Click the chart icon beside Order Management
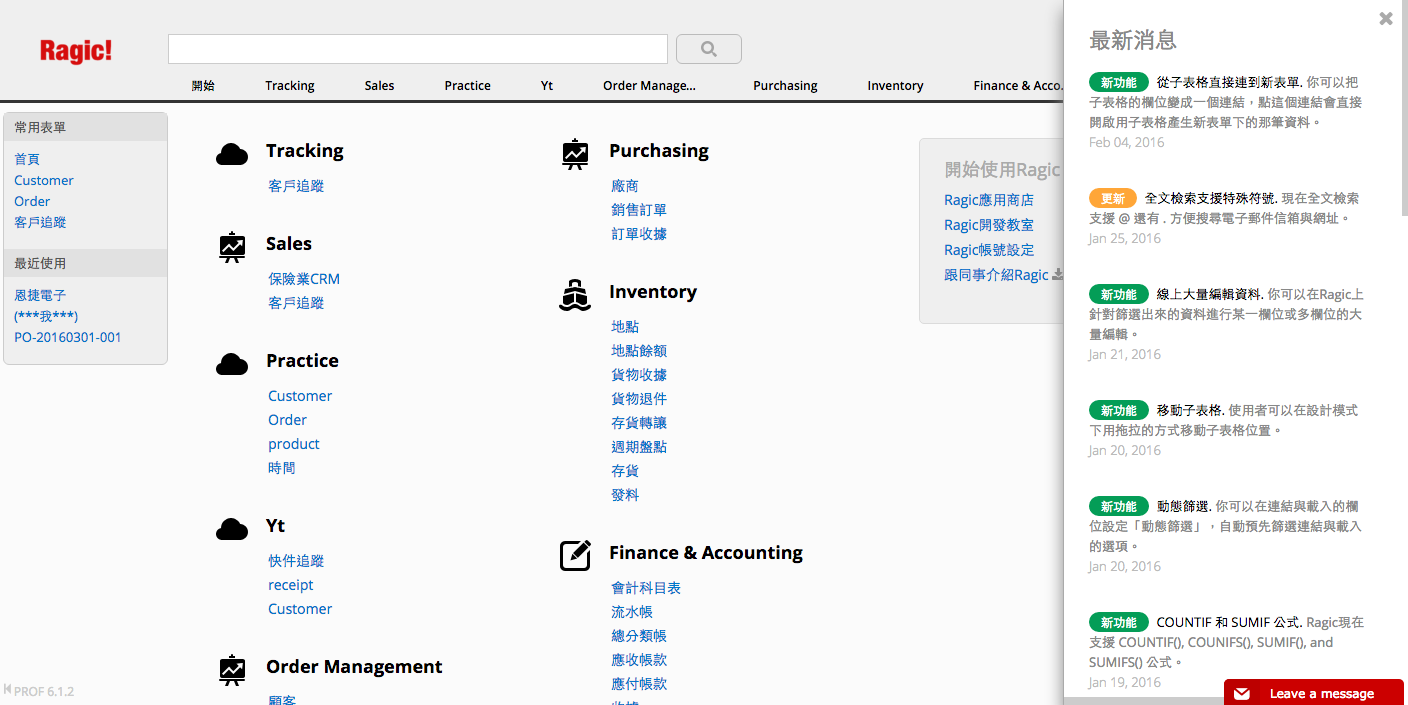 pyautogui.click(x=232, y=670)
